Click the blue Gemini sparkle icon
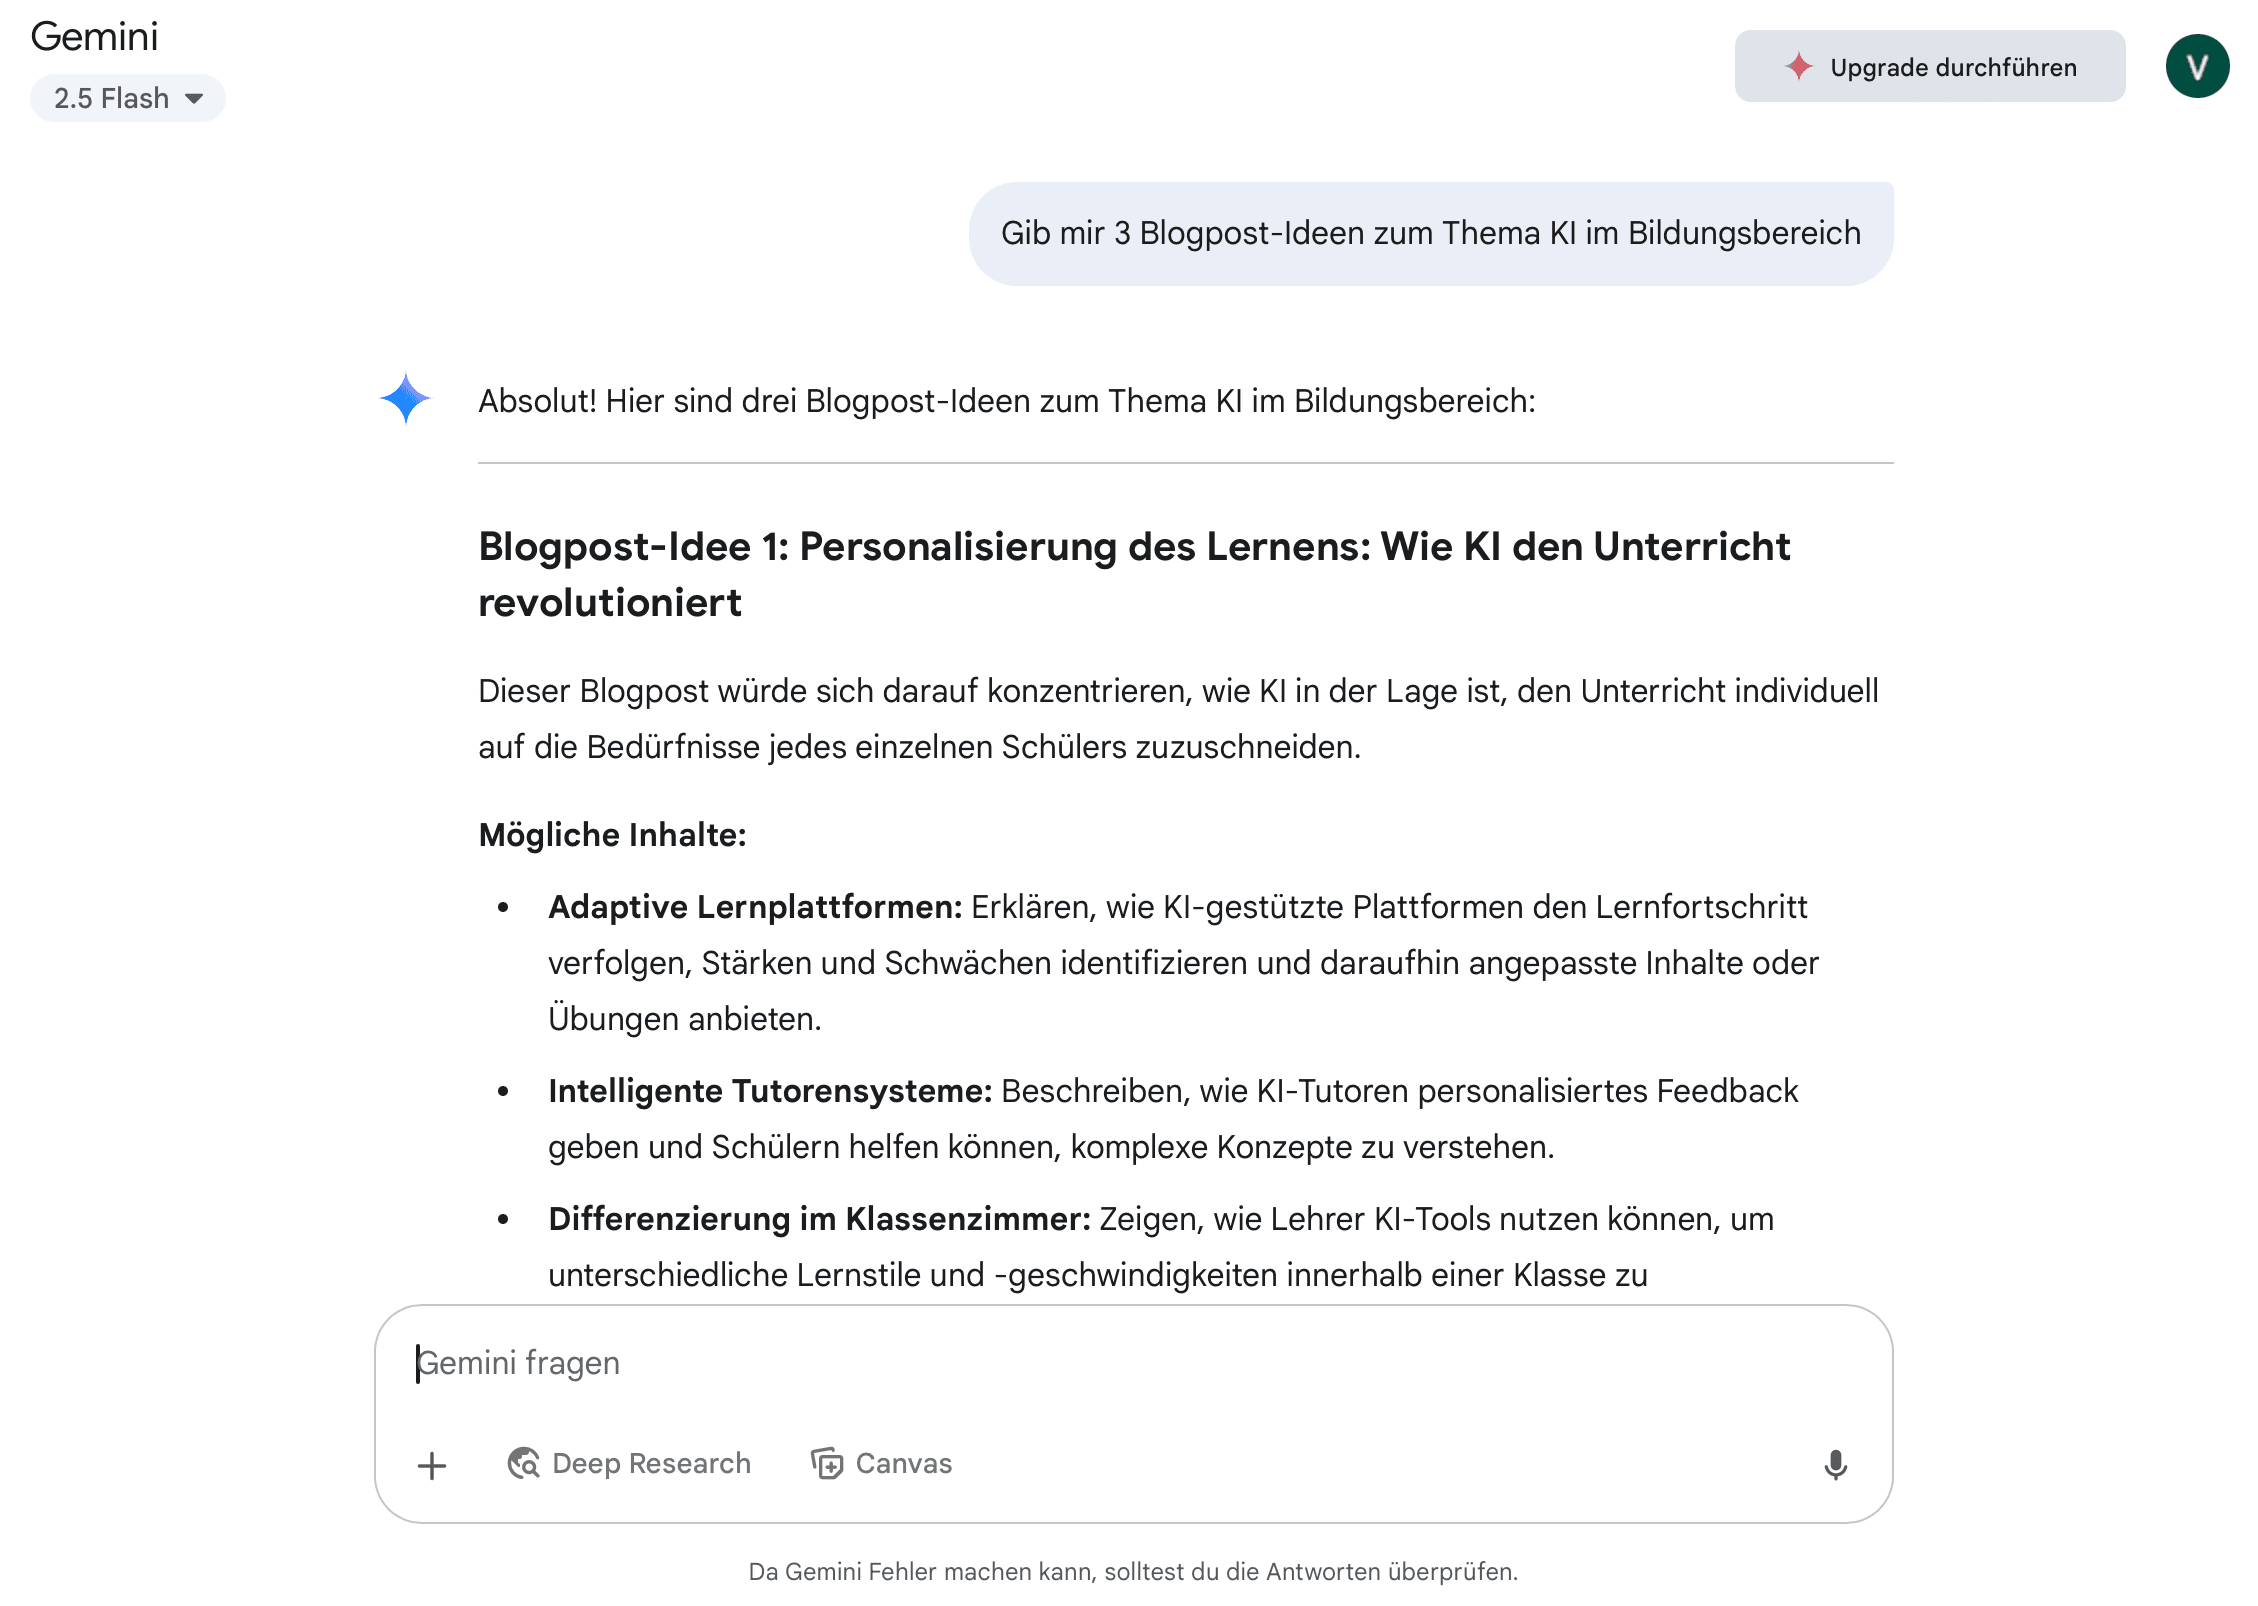 click(x=405, y=398)
